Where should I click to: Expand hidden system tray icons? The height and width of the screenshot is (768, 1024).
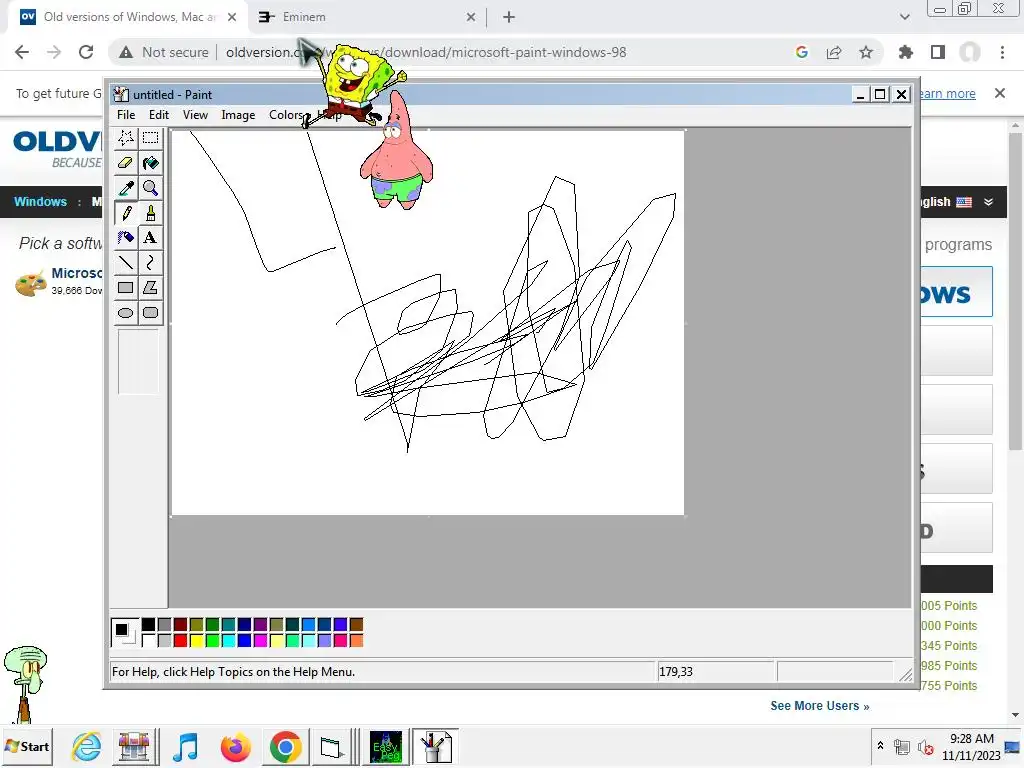880,746
